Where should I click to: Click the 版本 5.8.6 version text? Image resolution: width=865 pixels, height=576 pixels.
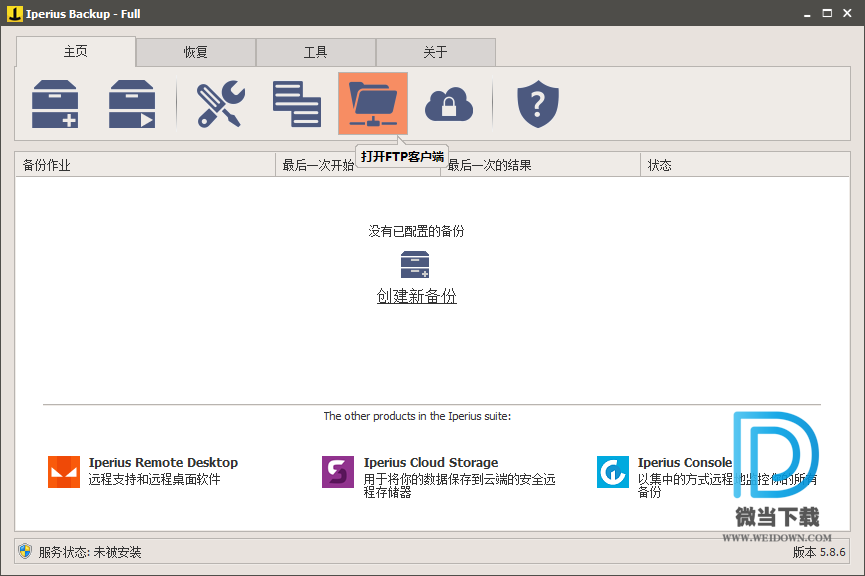(819, 552)
